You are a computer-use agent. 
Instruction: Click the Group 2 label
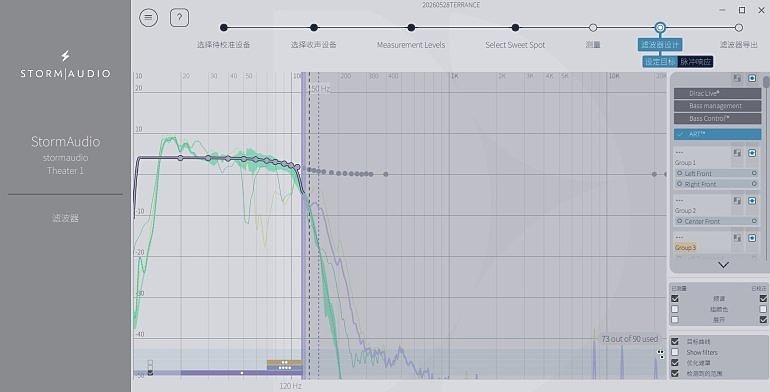[685, 210]
